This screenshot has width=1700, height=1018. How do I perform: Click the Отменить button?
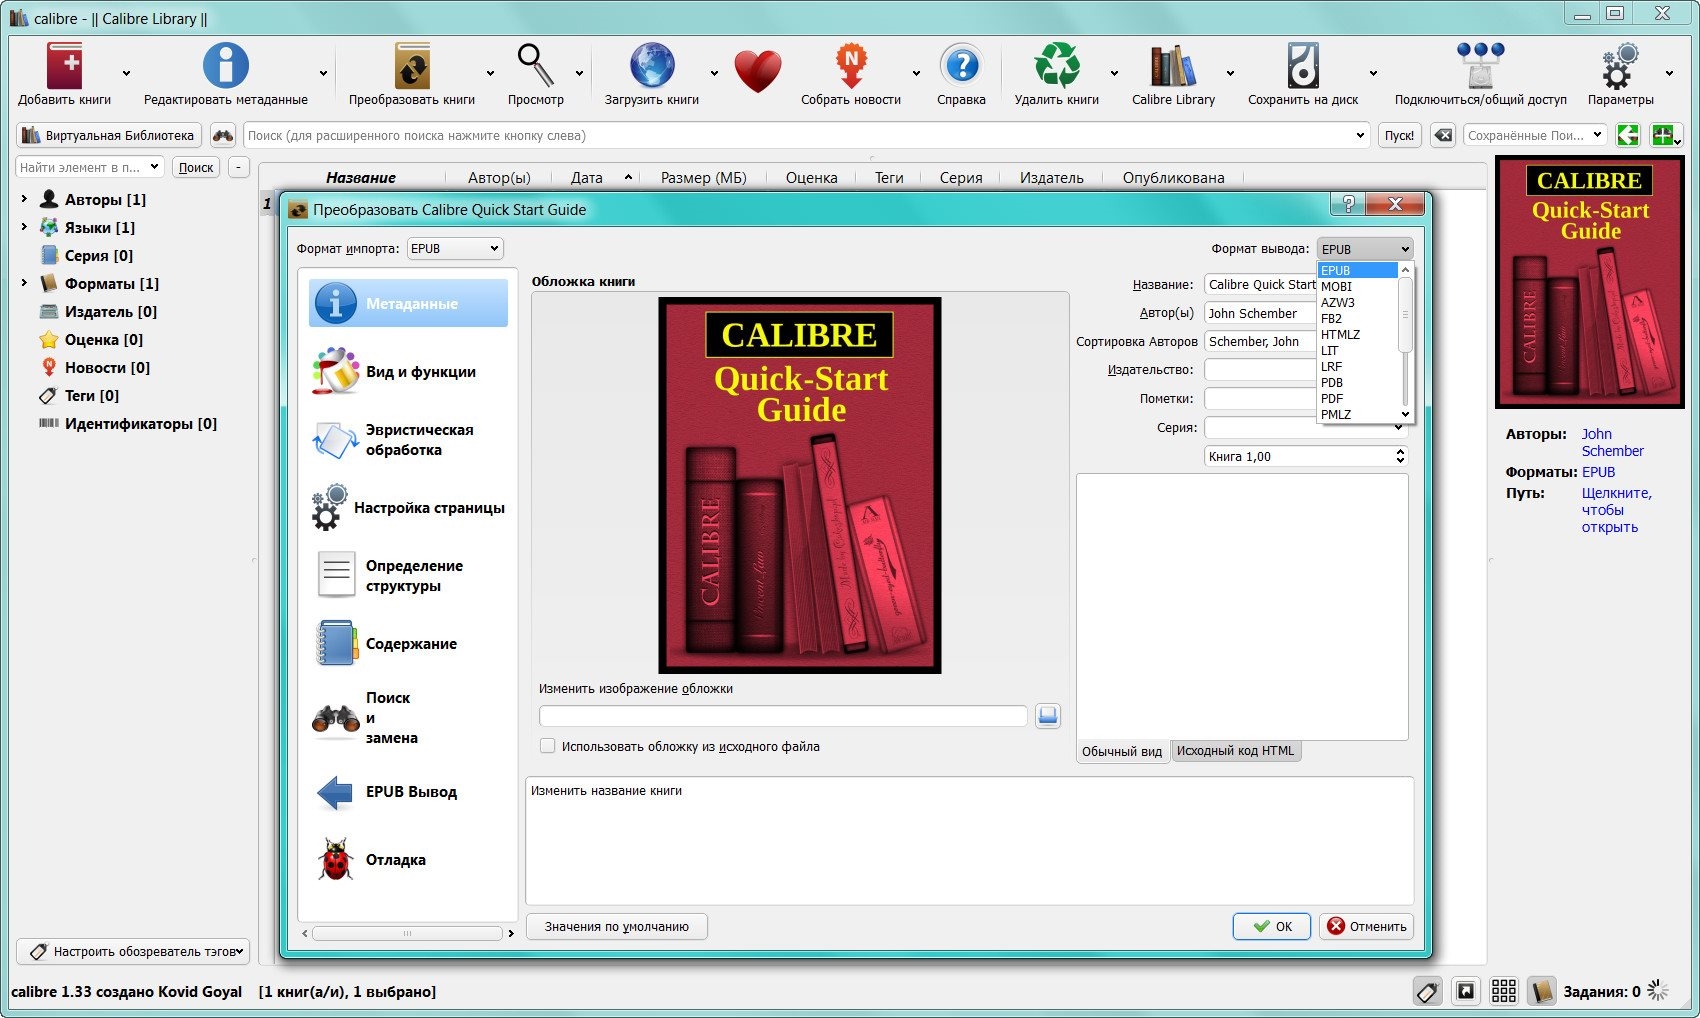pos(1366,926)
